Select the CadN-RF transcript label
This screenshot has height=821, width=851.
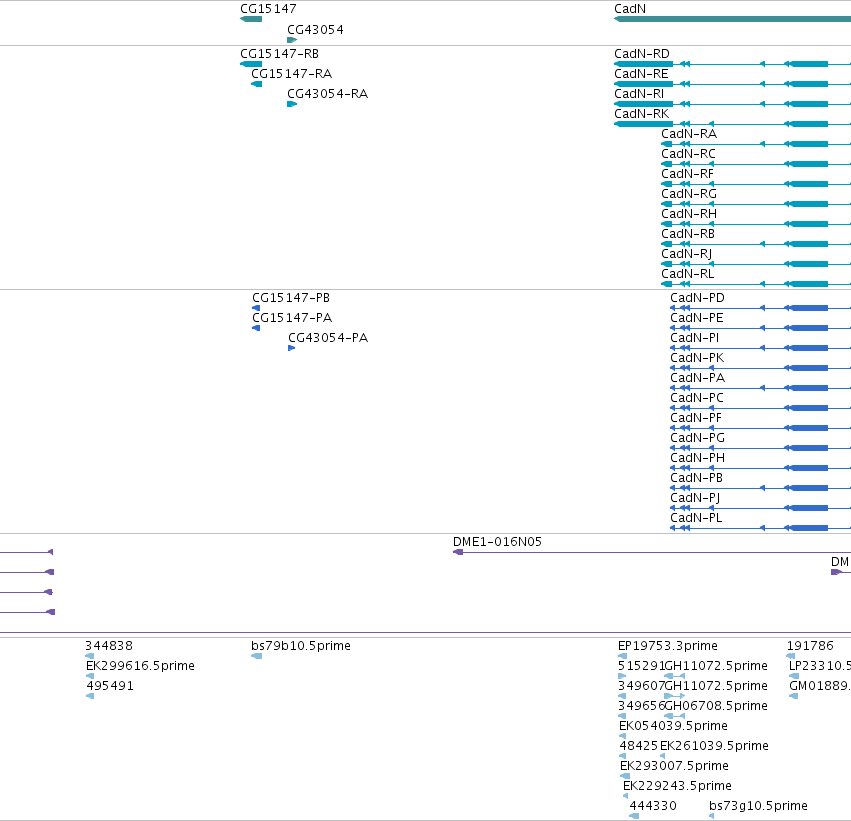[x=687, y=174]
